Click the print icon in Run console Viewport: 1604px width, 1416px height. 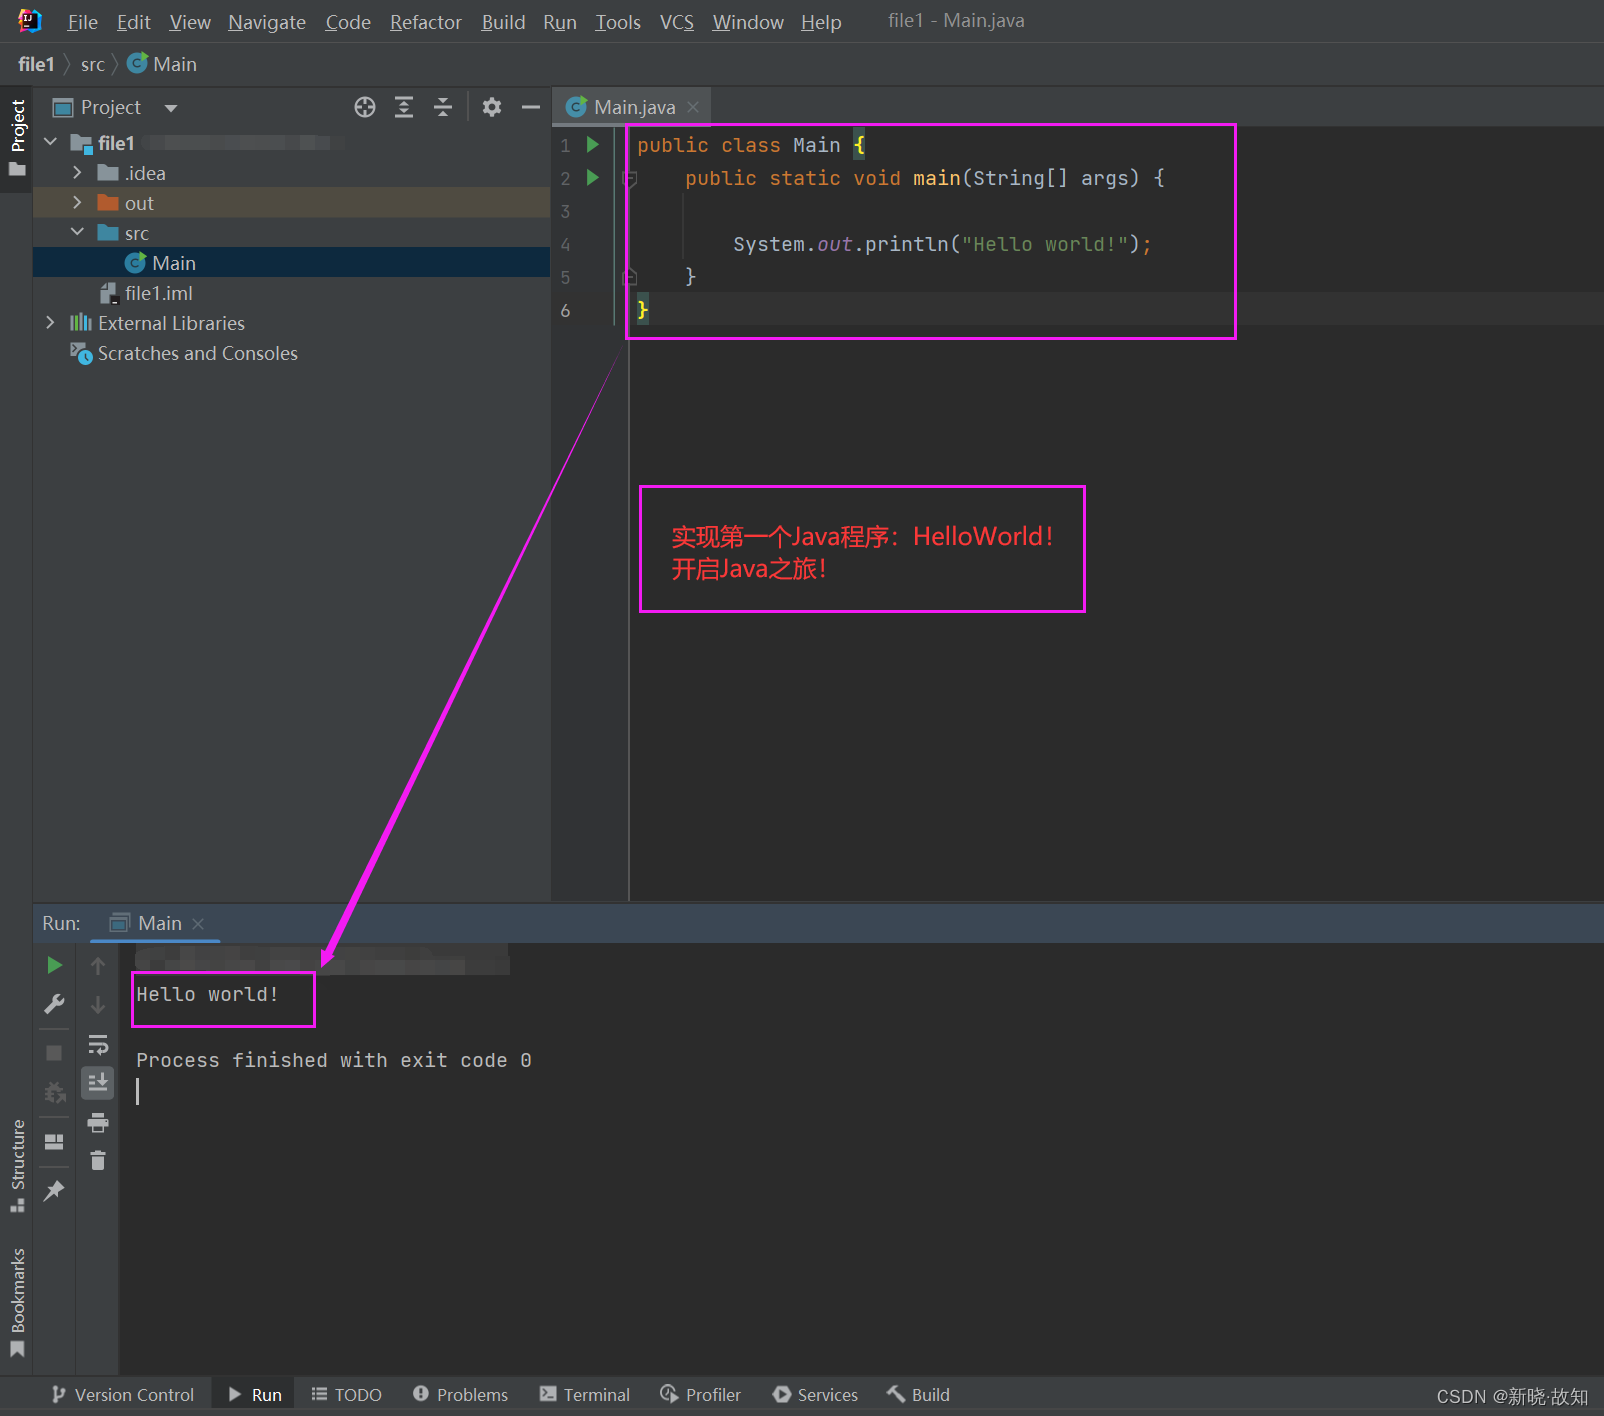pyautogui.click(x=98, y=1123)
